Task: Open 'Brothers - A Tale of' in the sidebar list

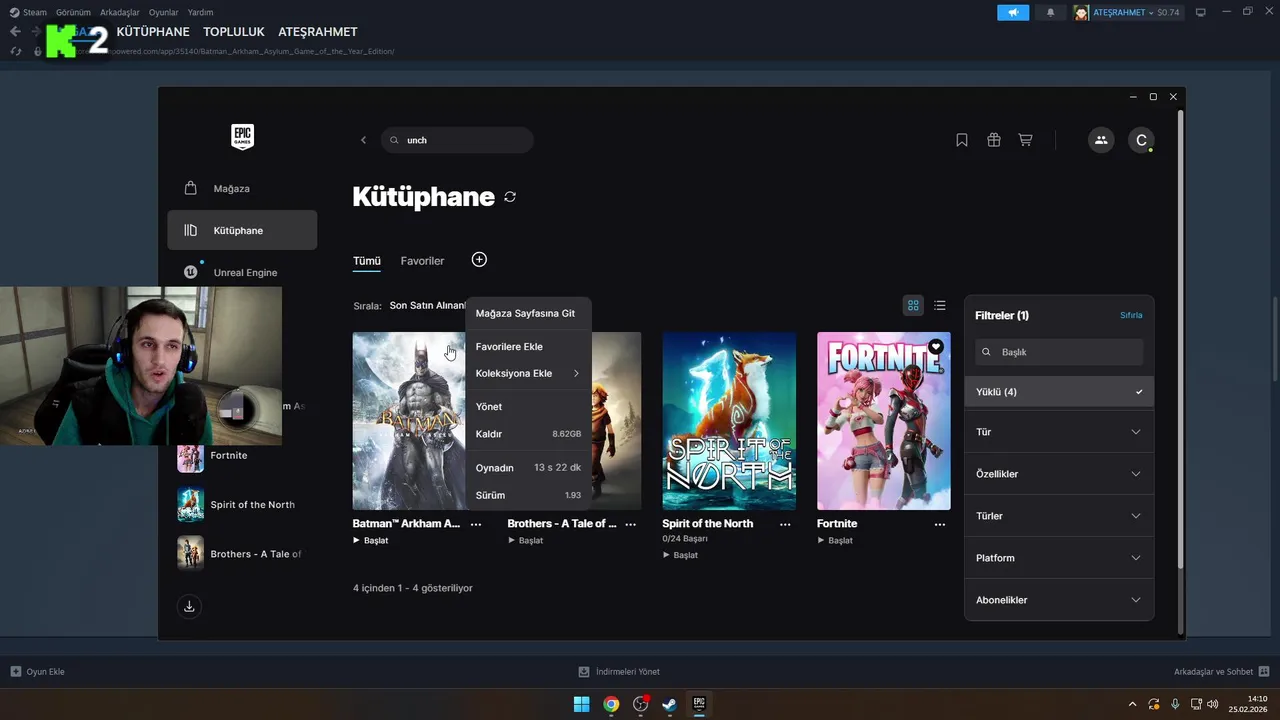Action: tap(242, 554)
